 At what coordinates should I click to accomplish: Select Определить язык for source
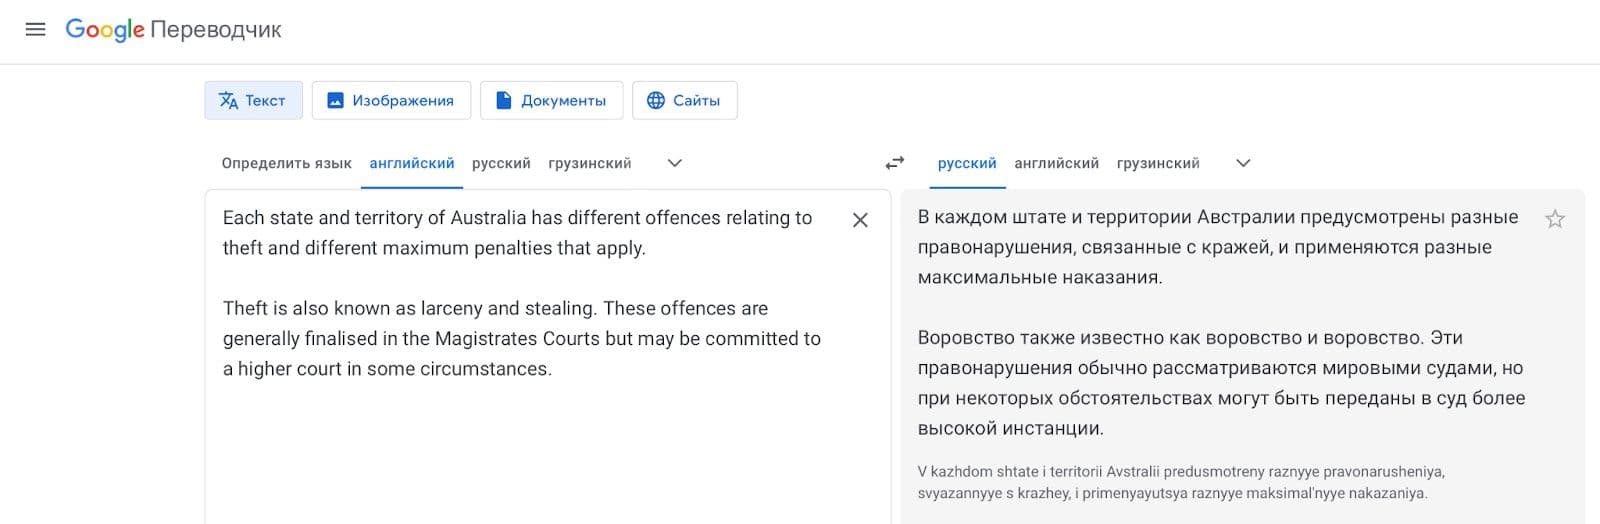pyautogui.click(x=286, y=163)
